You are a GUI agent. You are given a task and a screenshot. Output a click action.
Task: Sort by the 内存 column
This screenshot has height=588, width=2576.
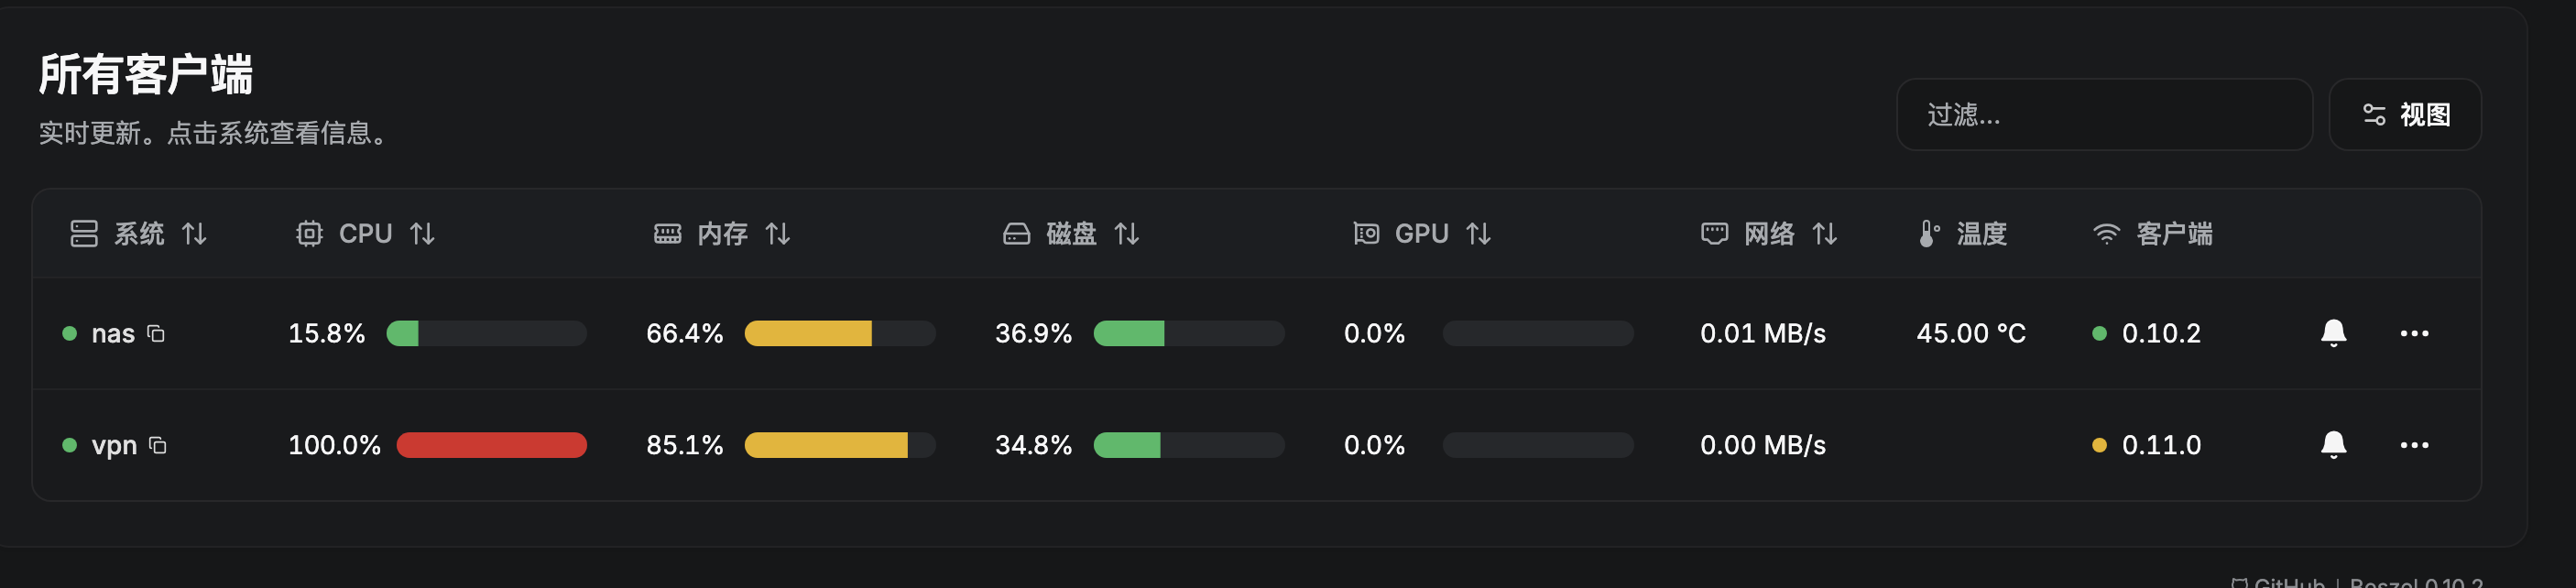click(723, 234)
